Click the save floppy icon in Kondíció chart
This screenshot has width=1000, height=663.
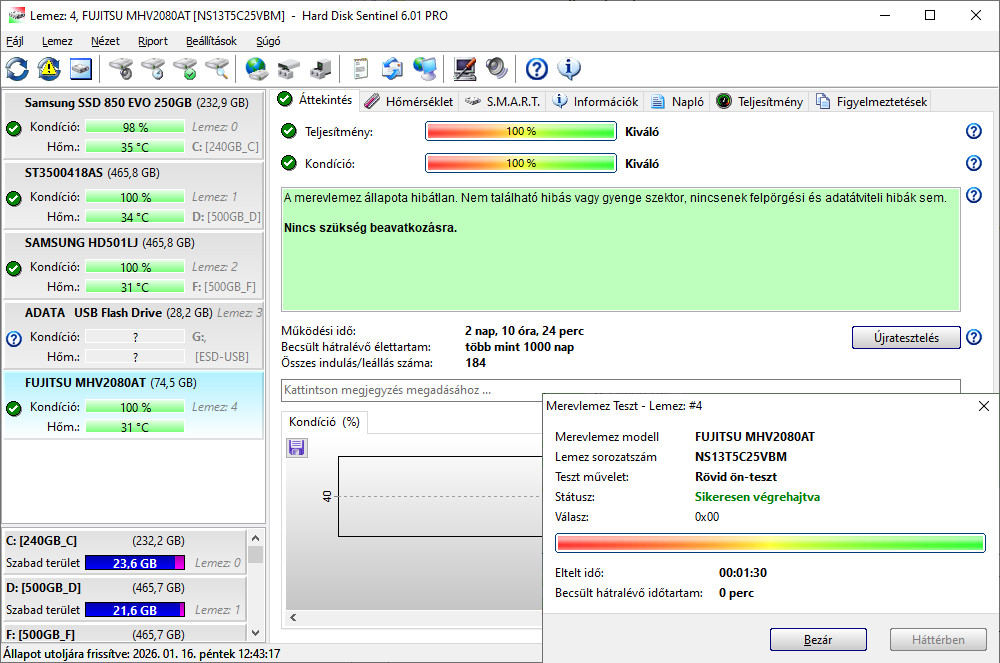pos(296,448)
